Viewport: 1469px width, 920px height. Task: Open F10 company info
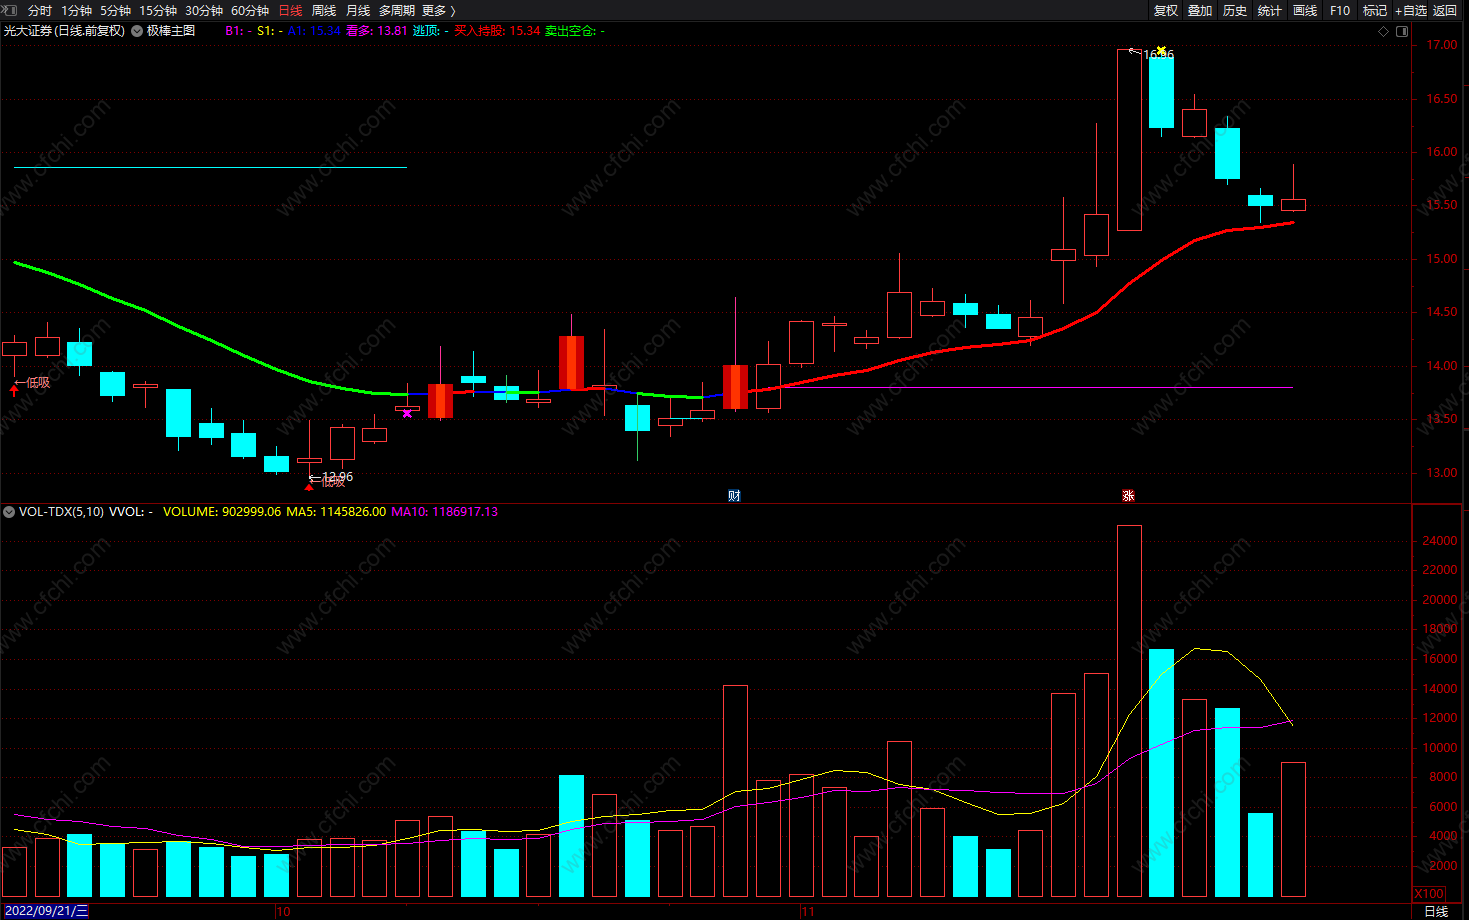(1340, 11)
